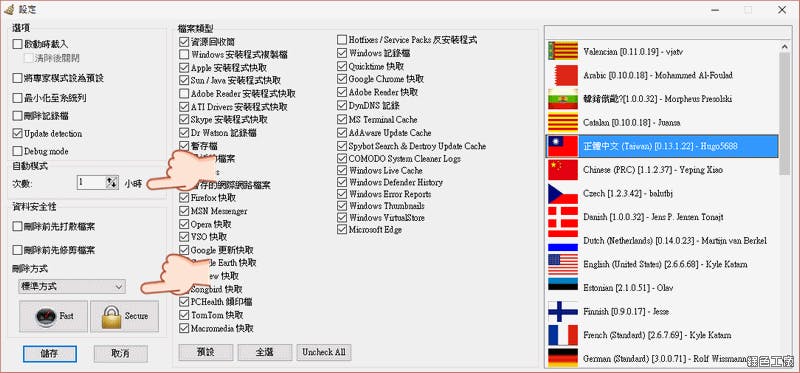The height and width of the screenshot is (373, 800).
Task: Click the Taiwan flag icon
Action: (563, 146)
